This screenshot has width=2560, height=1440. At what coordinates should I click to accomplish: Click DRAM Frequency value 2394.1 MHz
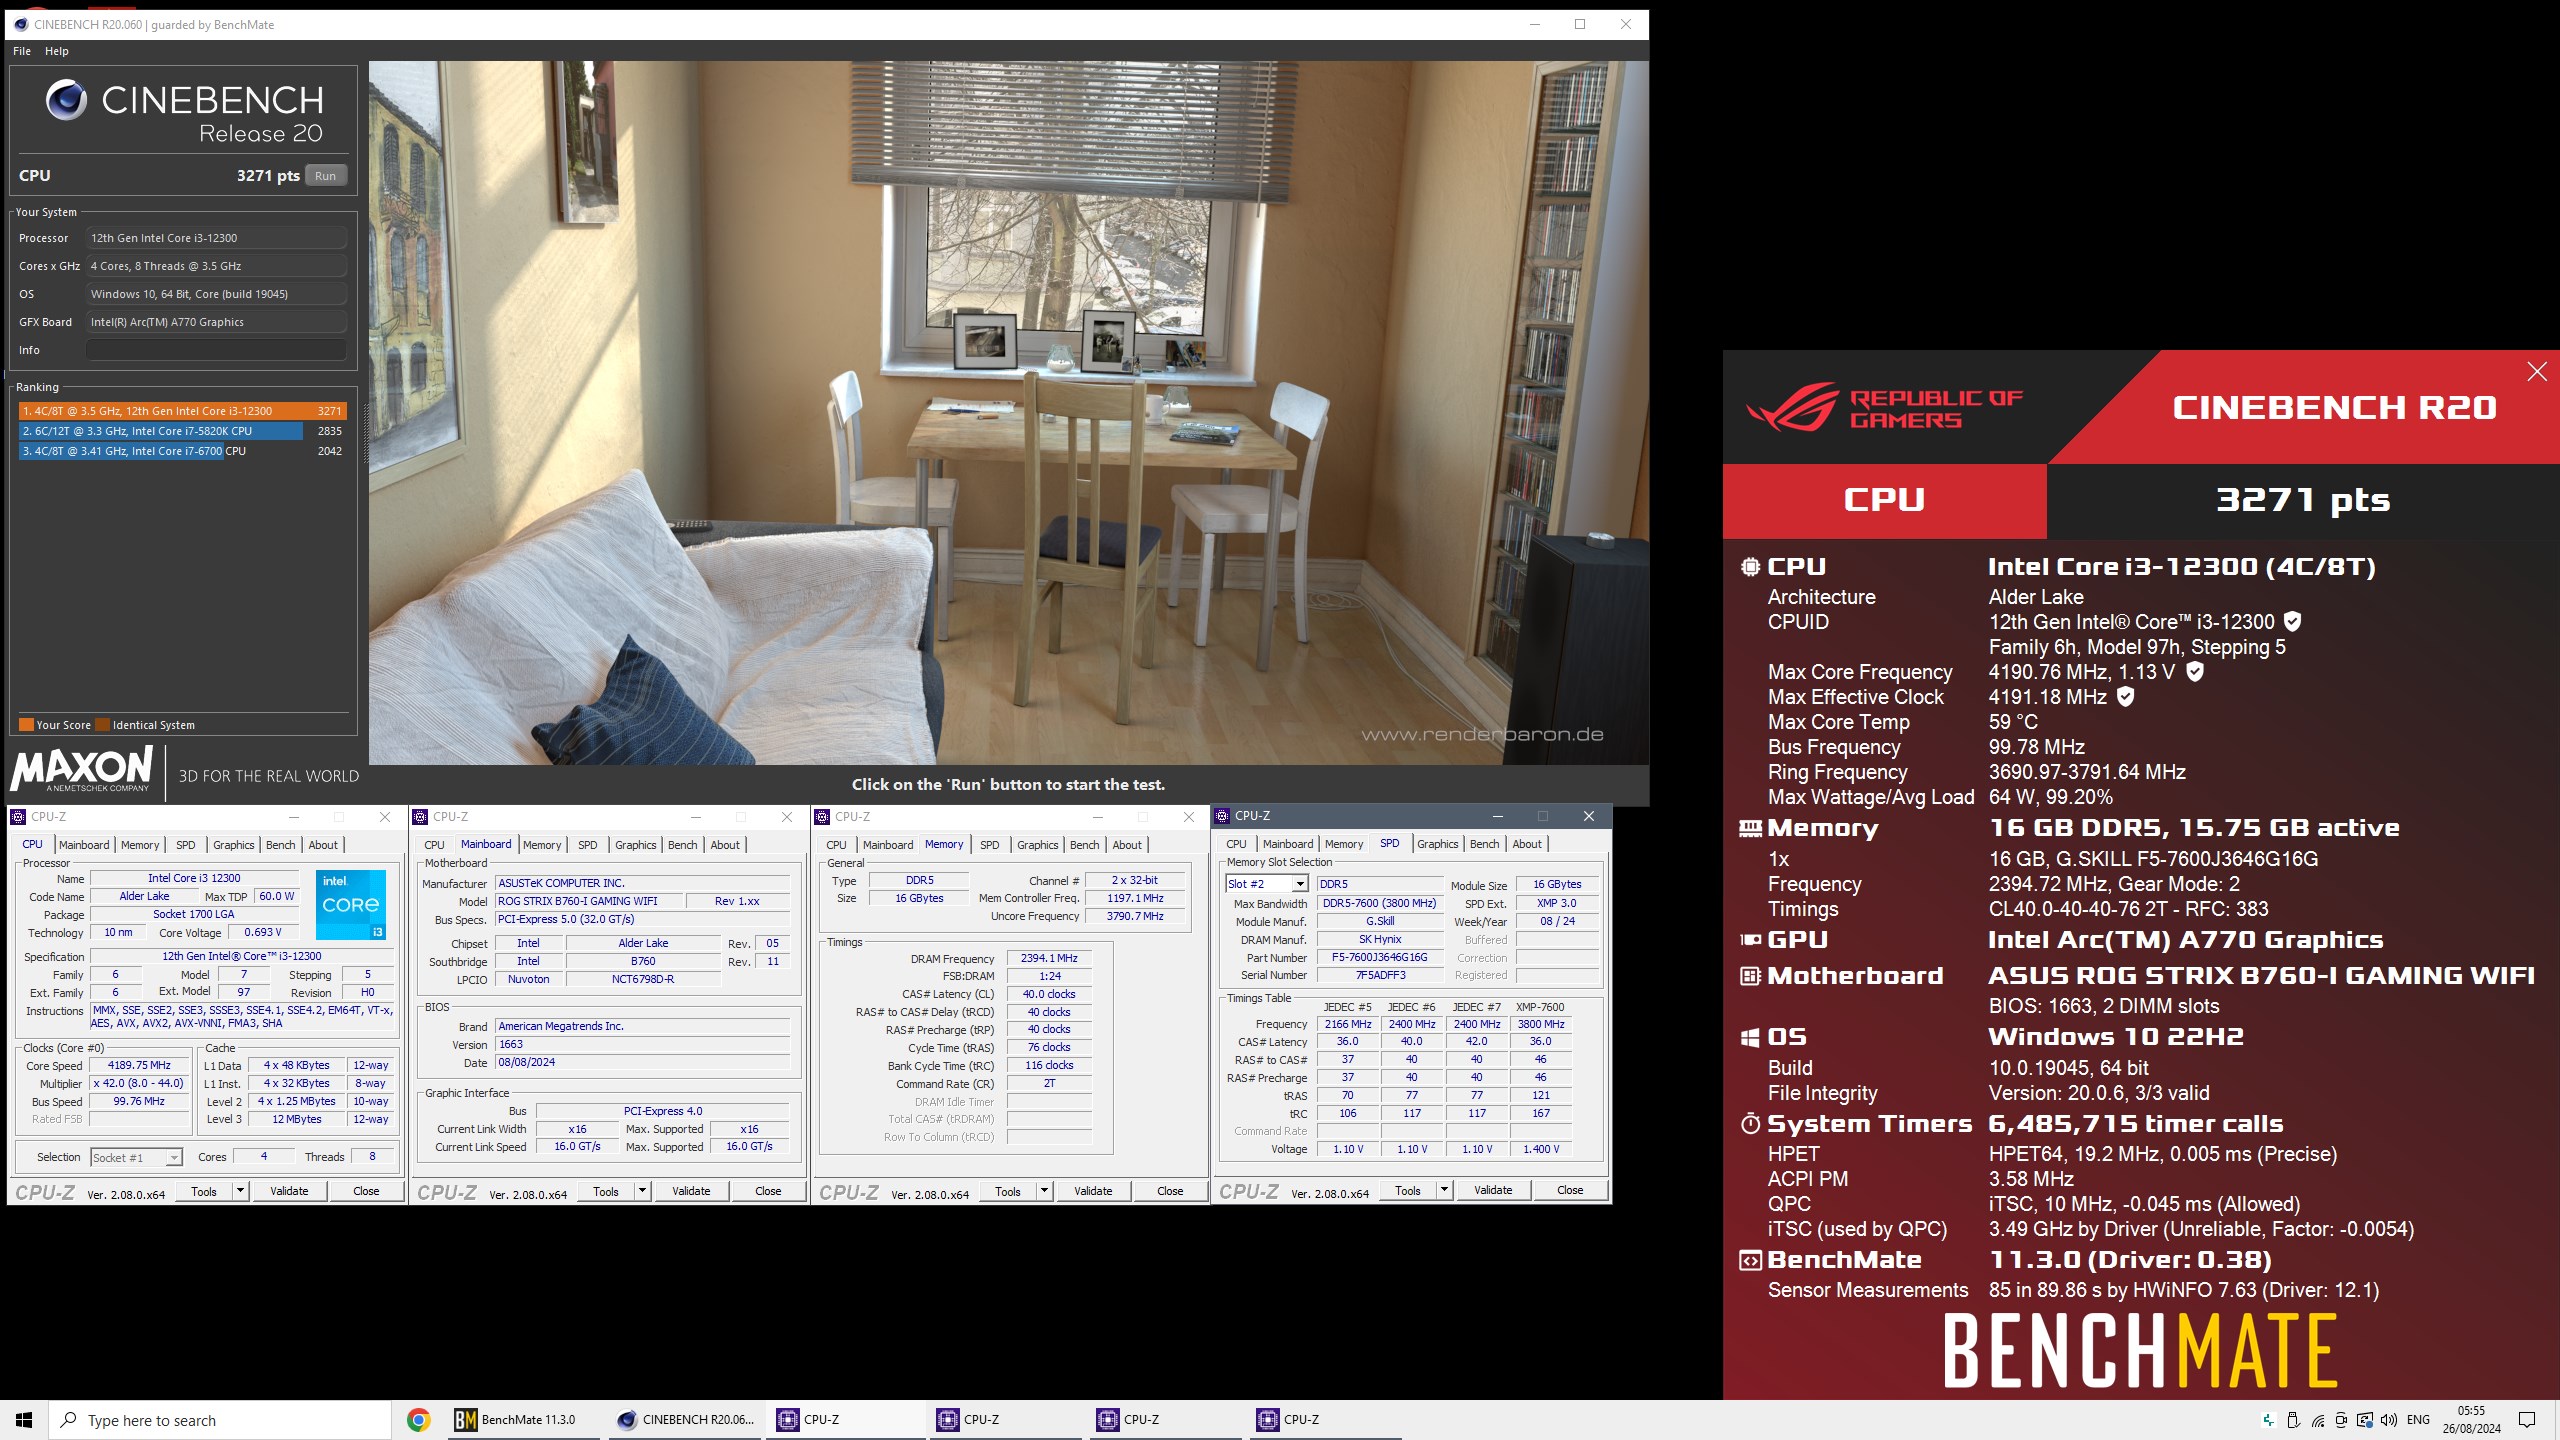point(1049,958)
